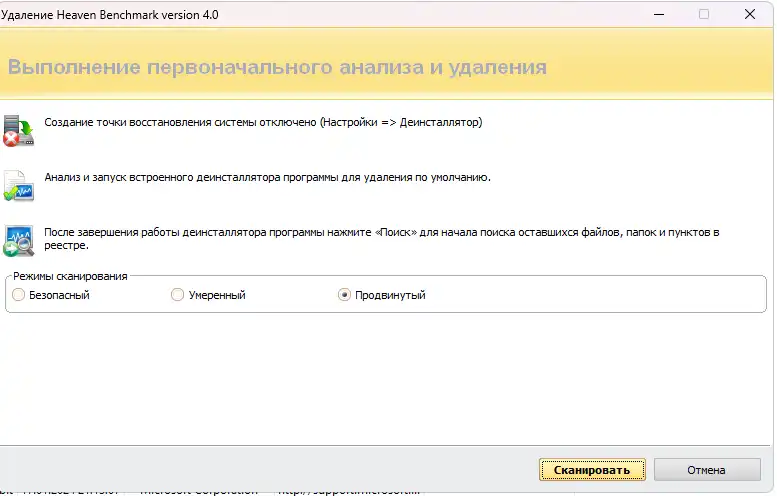777x496 pixels.
Task: Close the Heaven Benchmark removal window
Action: click(750, 14)
